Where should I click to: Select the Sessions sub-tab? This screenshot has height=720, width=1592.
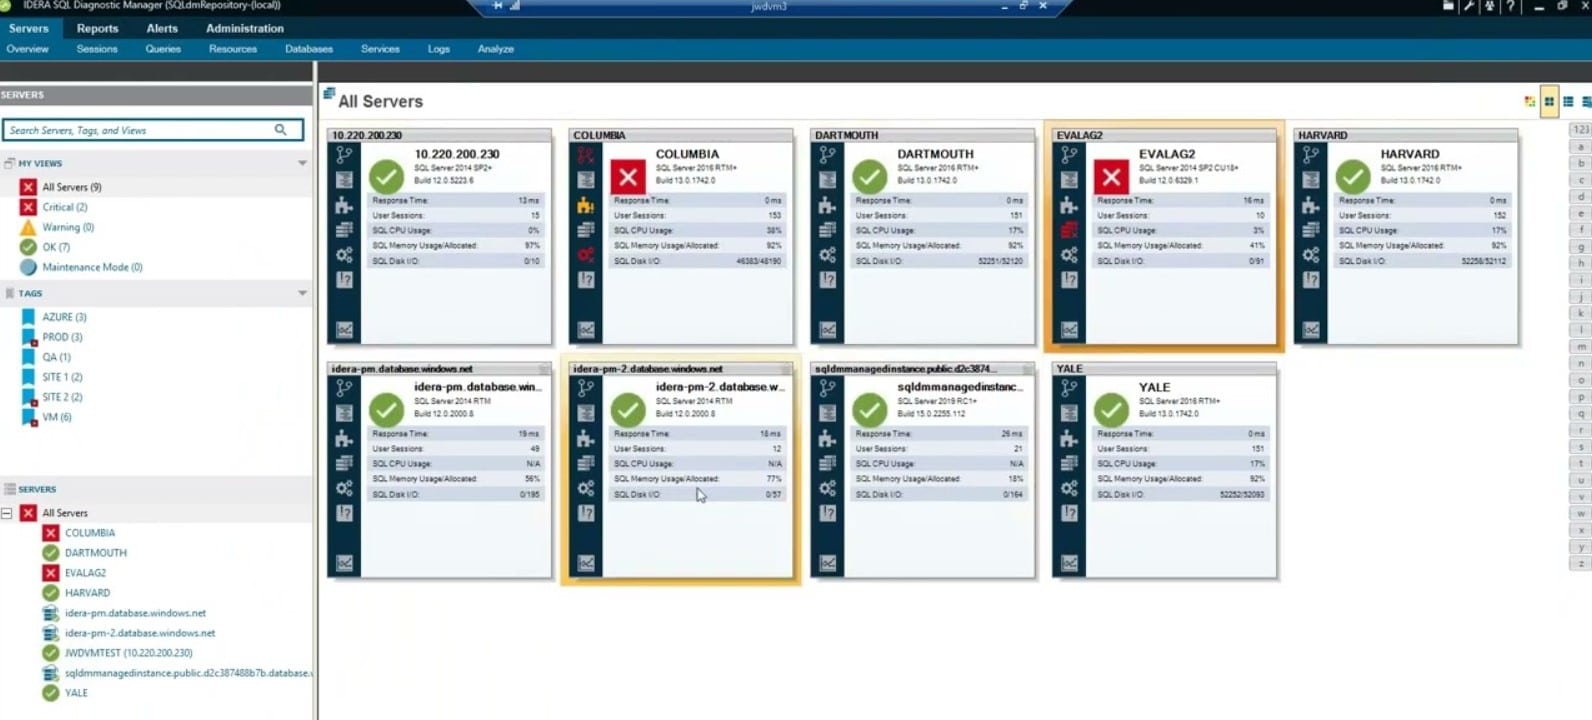(97, 49)
